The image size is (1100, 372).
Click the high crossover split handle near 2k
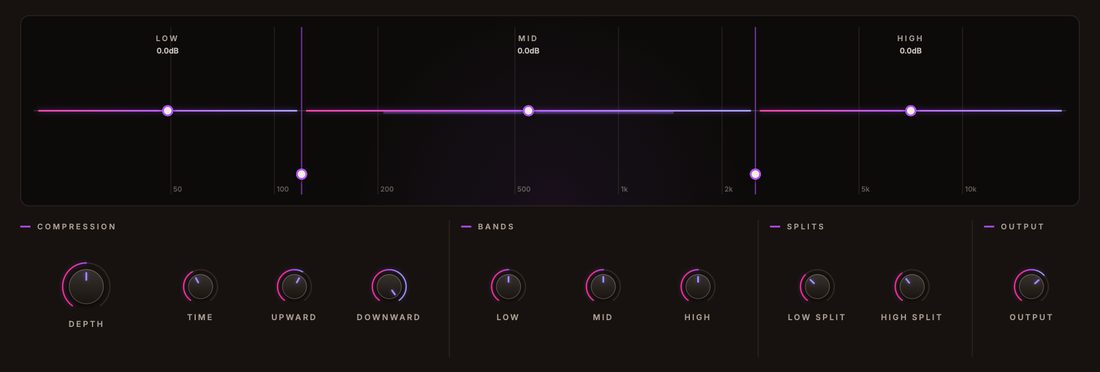pos(756,174)
